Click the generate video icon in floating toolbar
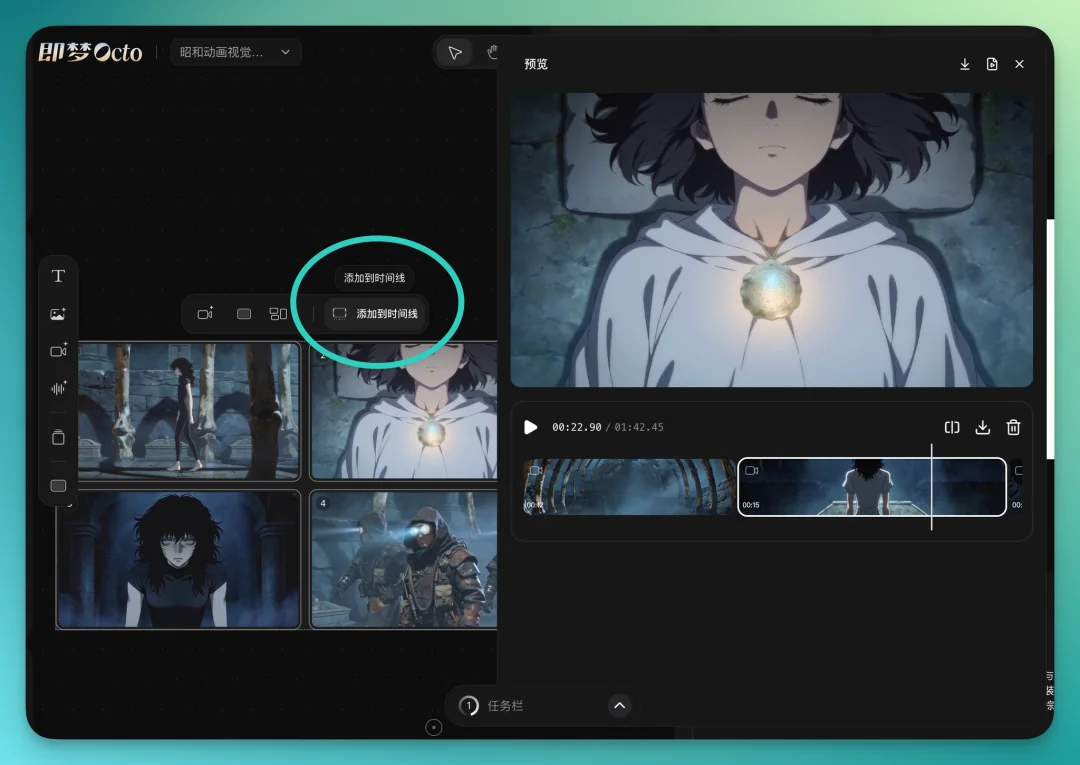1080x765 pixels. (x=205, y=314)
